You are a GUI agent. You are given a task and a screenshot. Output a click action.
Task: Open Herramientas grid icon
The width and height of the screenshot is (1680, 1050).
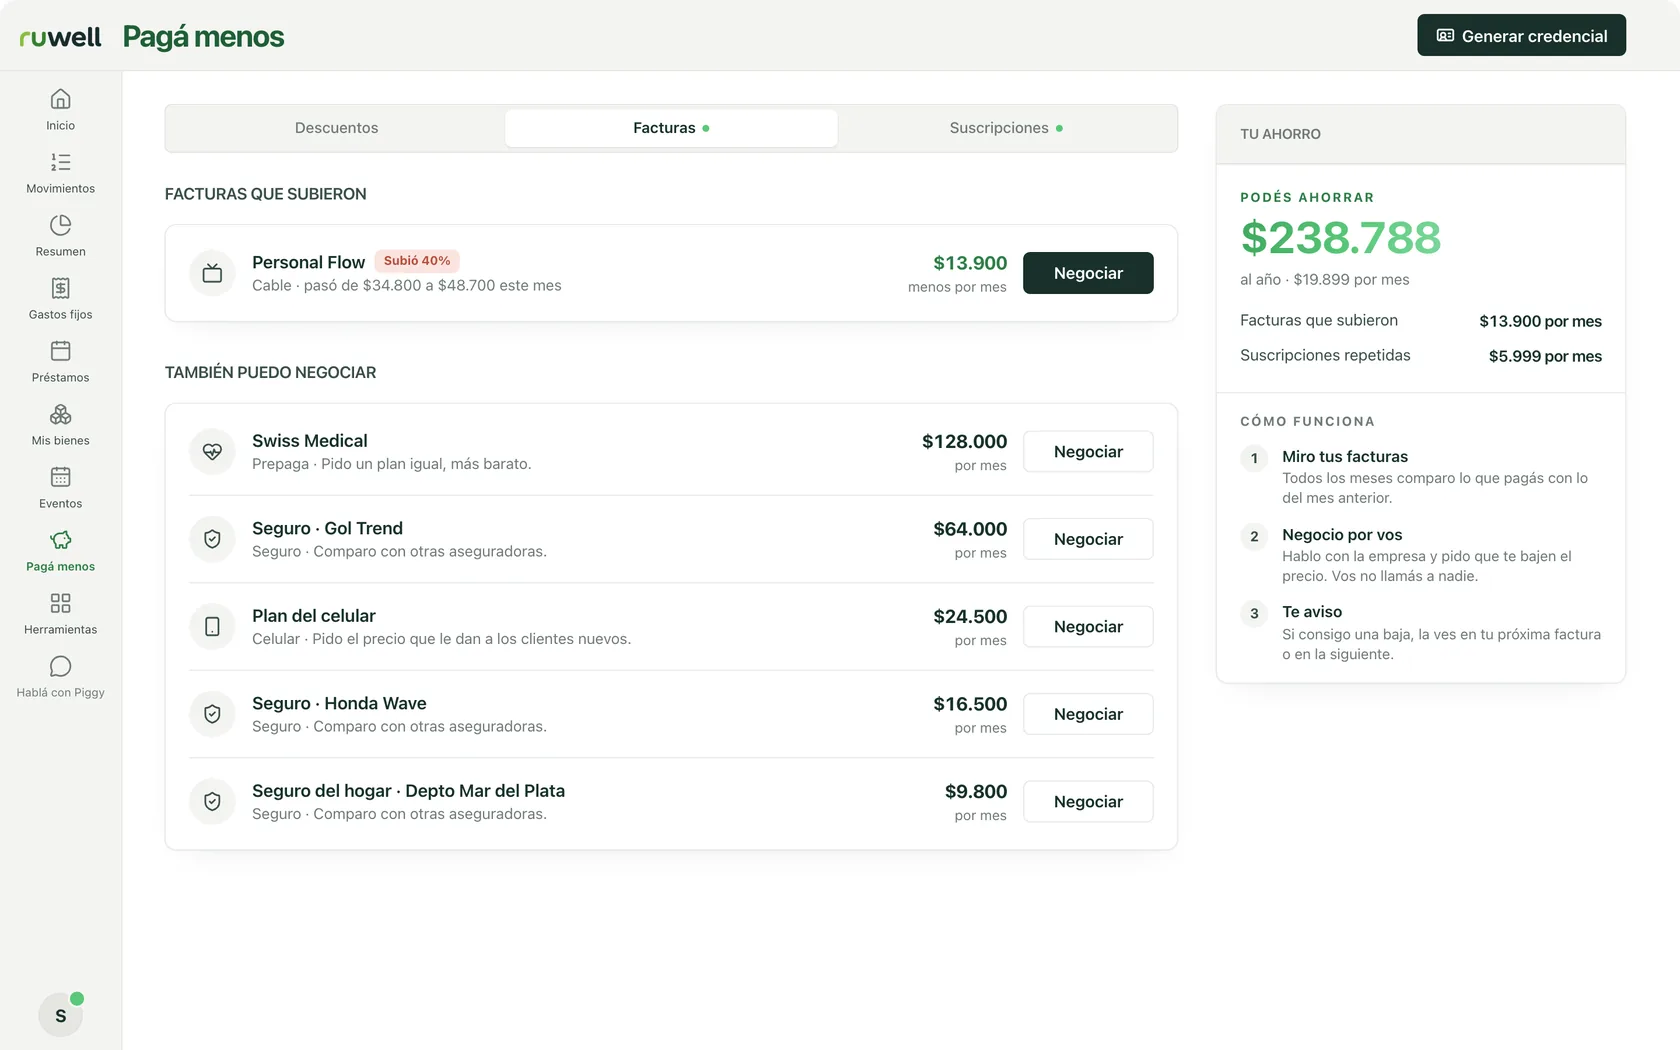pos(60,603)
